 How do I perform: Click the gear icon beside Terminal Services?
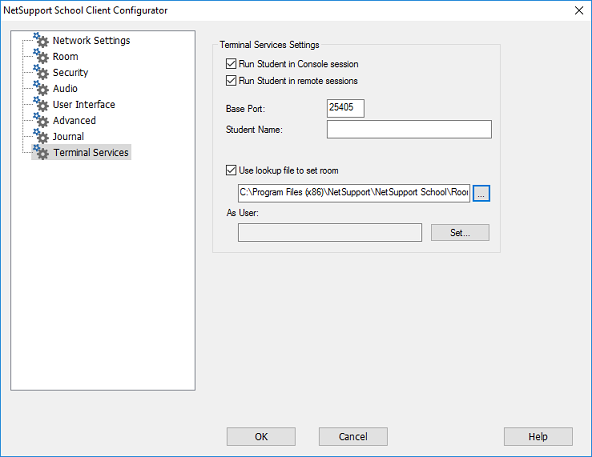tap(41, 152)
